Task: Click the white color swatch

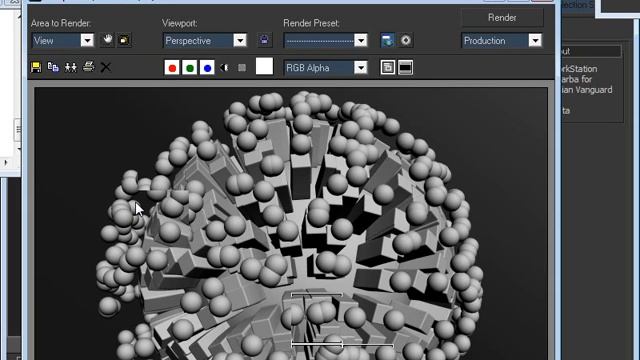Action: [264, 66]
